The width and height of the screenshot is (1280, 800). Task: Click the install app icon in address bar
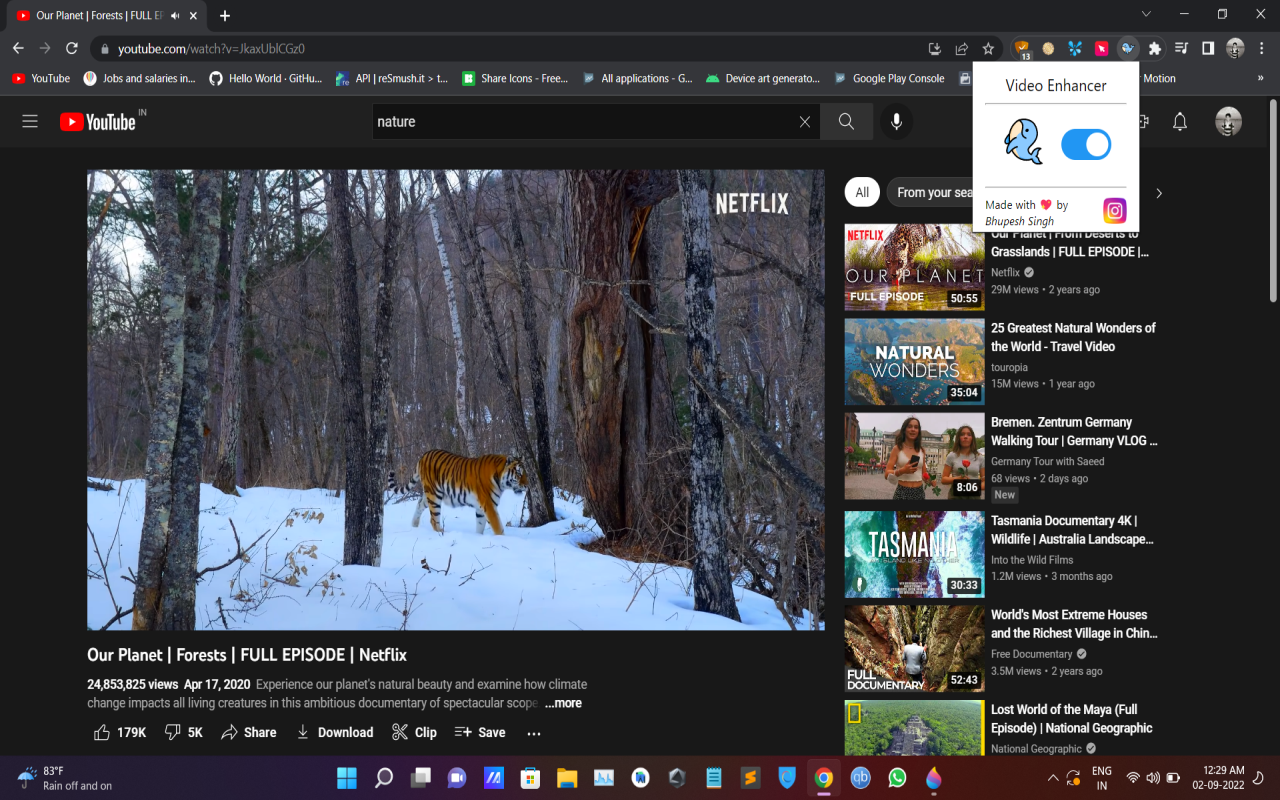pyautogui.click(x=935, y=48)
